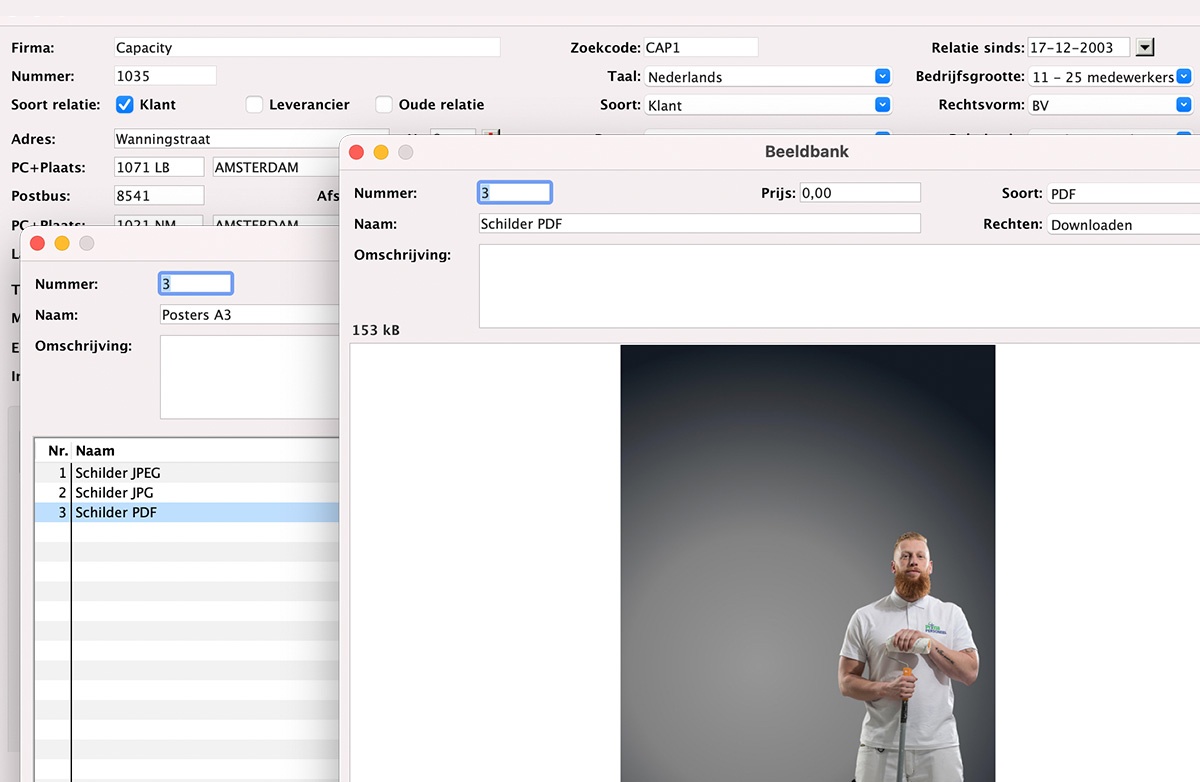Open the Soort dropdown in the relation form

point(768,104)
